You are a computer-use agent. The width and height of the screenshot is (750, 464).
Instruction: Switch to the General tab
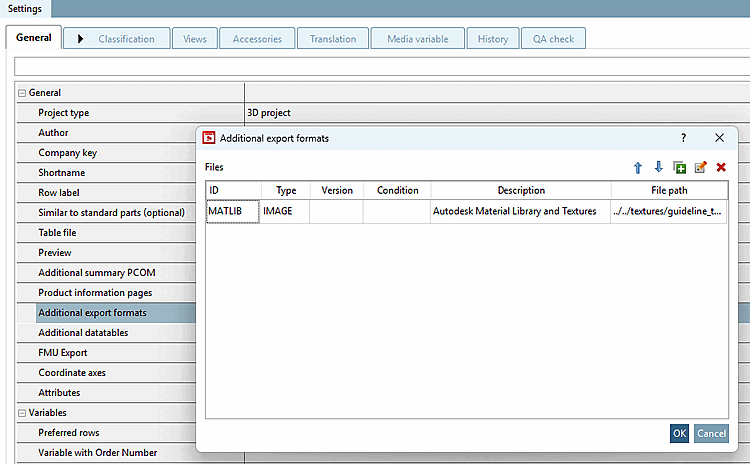(33, 37)
